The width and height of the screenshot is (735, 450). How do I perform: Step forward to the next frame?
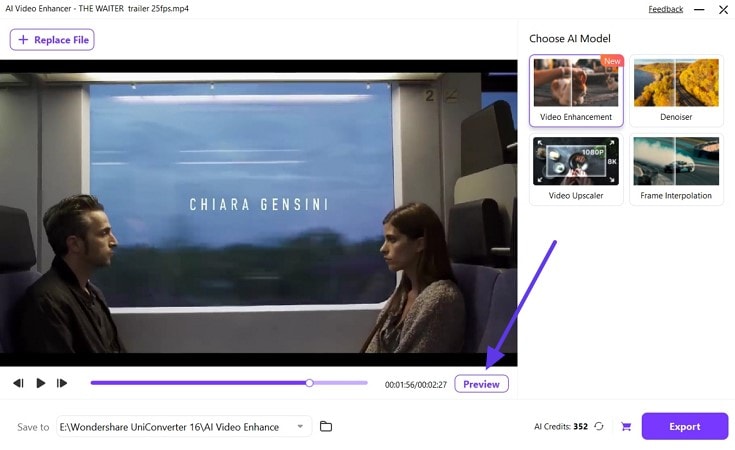point(61,383)
